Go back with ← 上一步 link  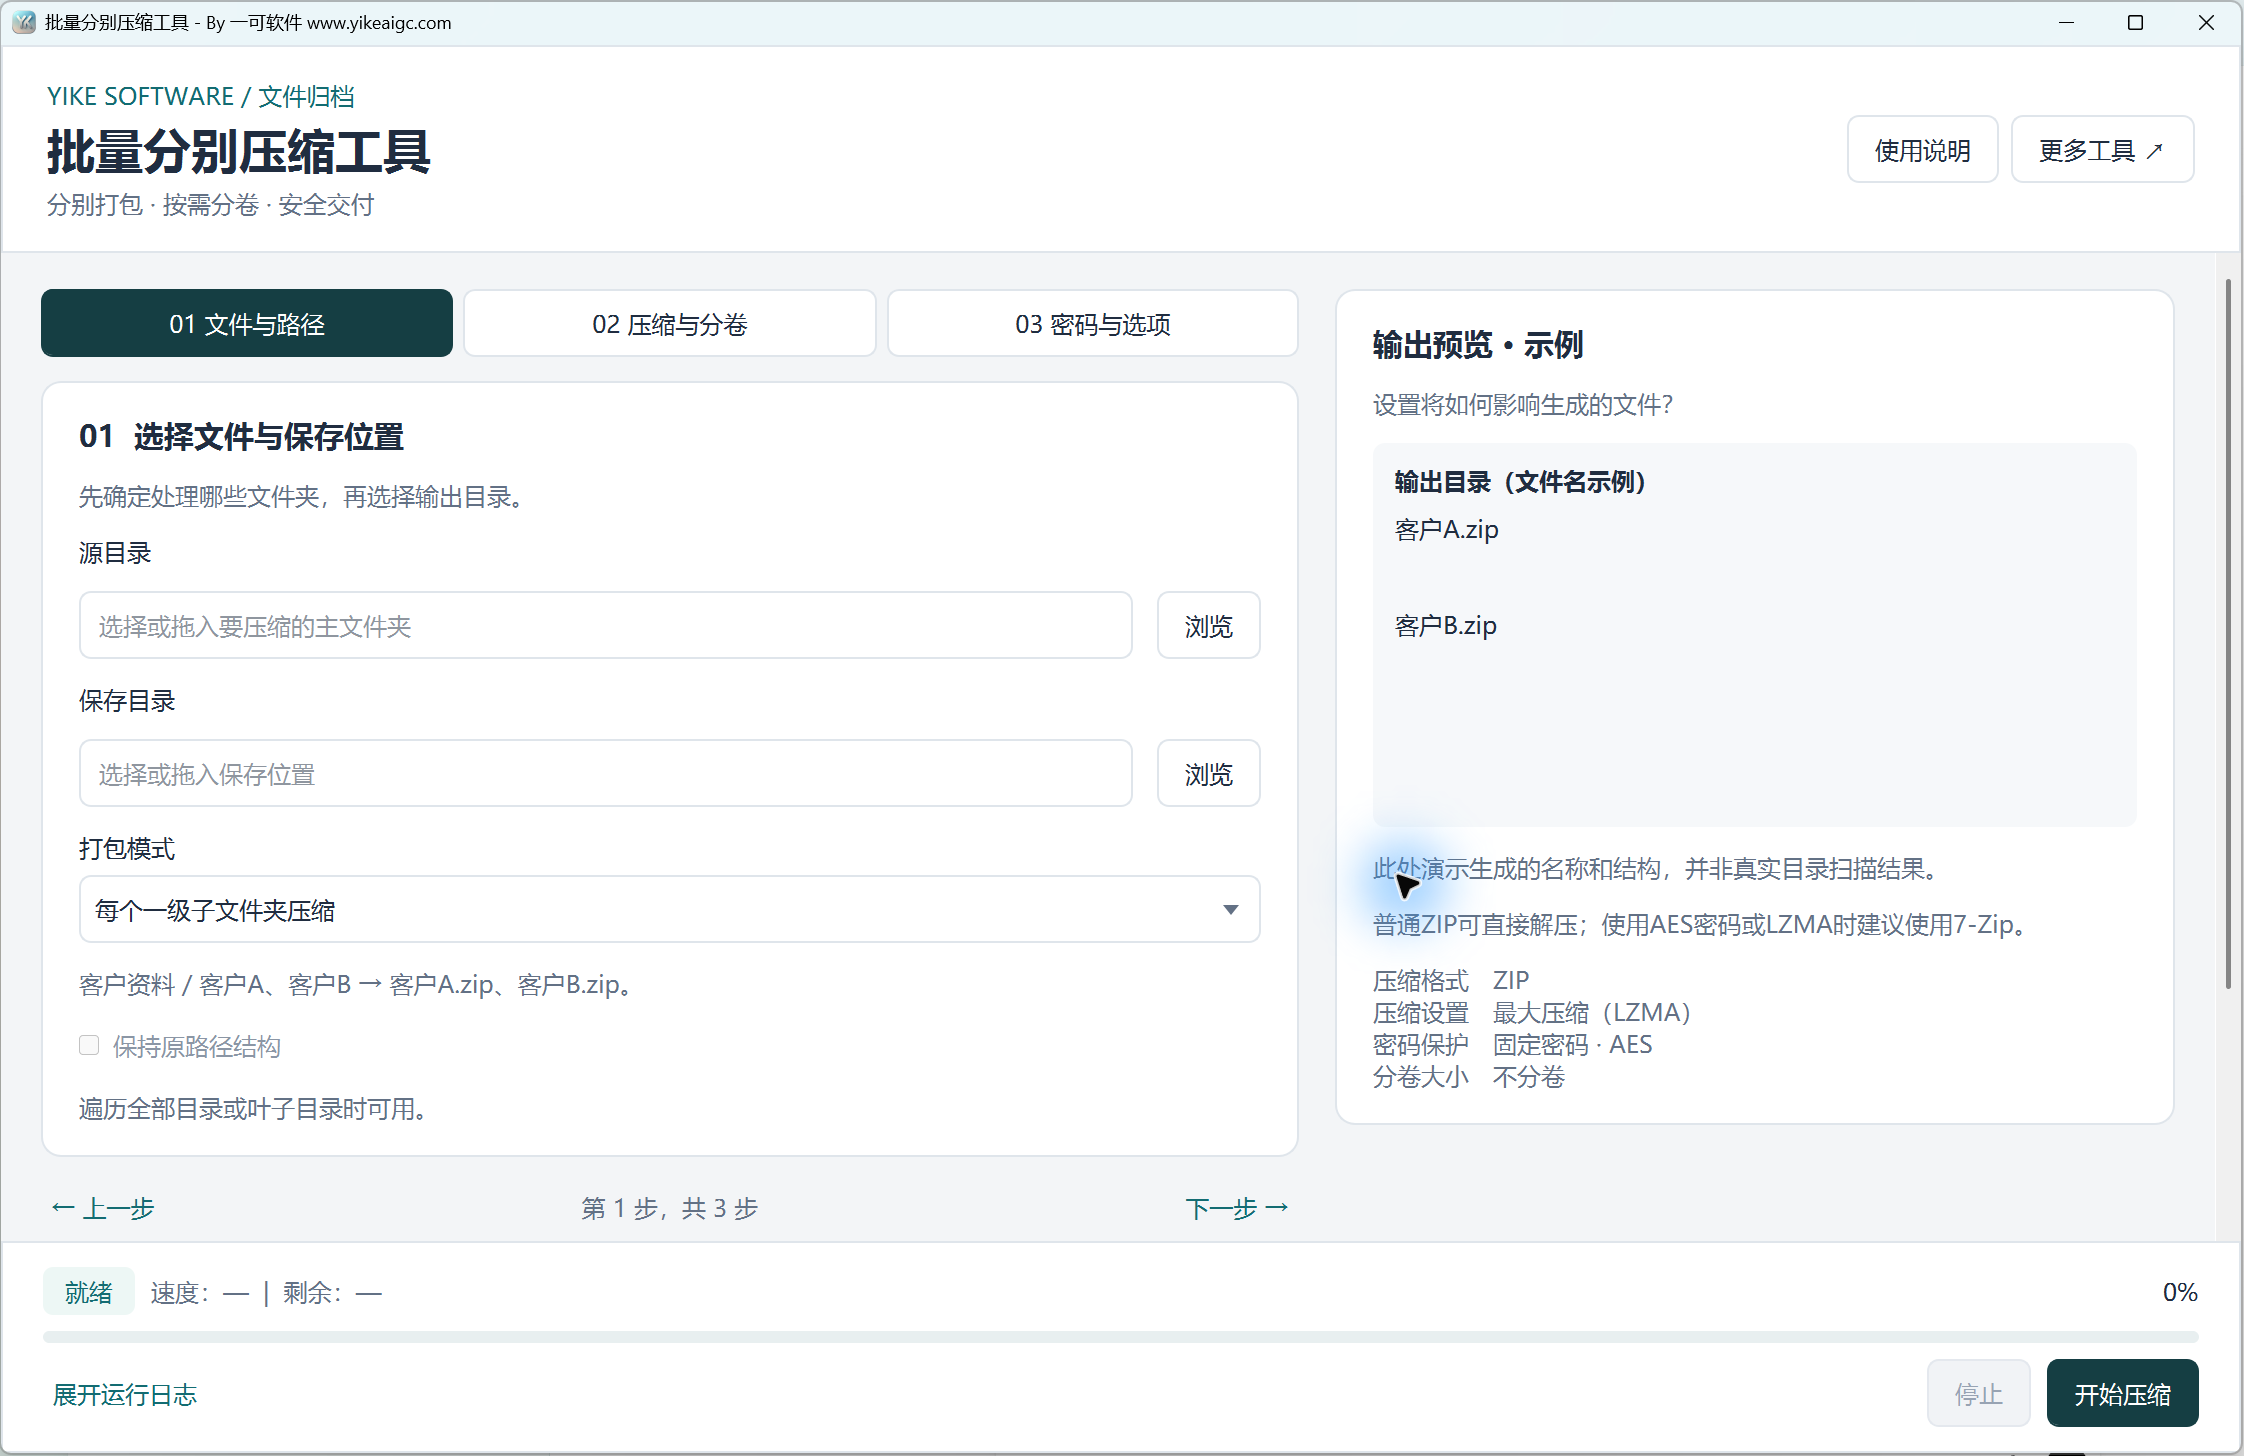click(x=103, y=1209)
